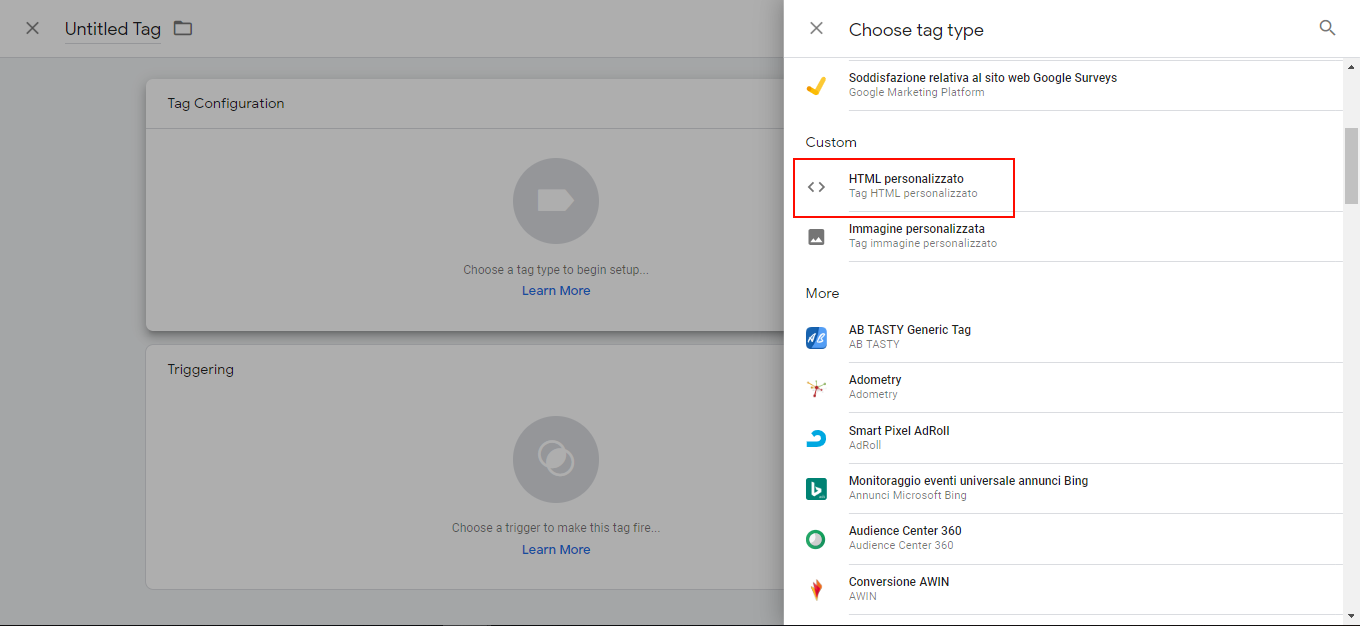The height and width of the screenshot is (626, 1366).
Task: Click the Google Surveys yellow checkmark icon
Action: [816, 86]
